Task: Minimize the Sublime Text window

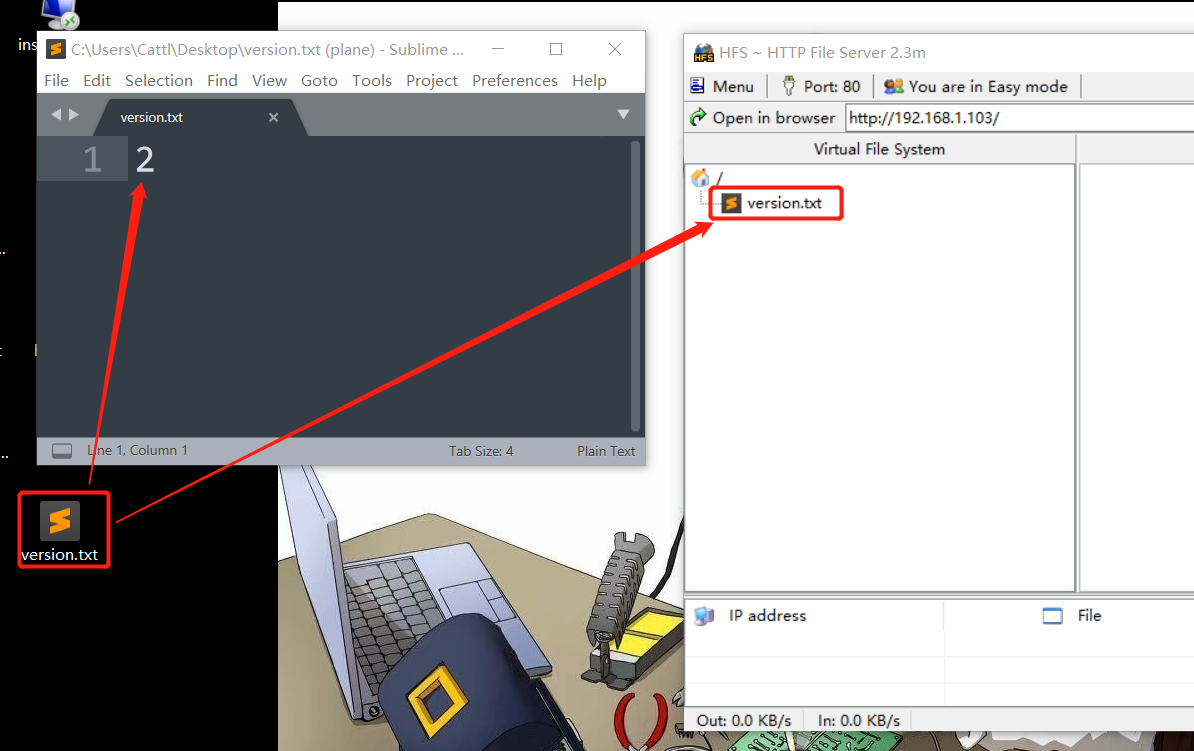Action: pyautogui.click(x=498, y=49)
